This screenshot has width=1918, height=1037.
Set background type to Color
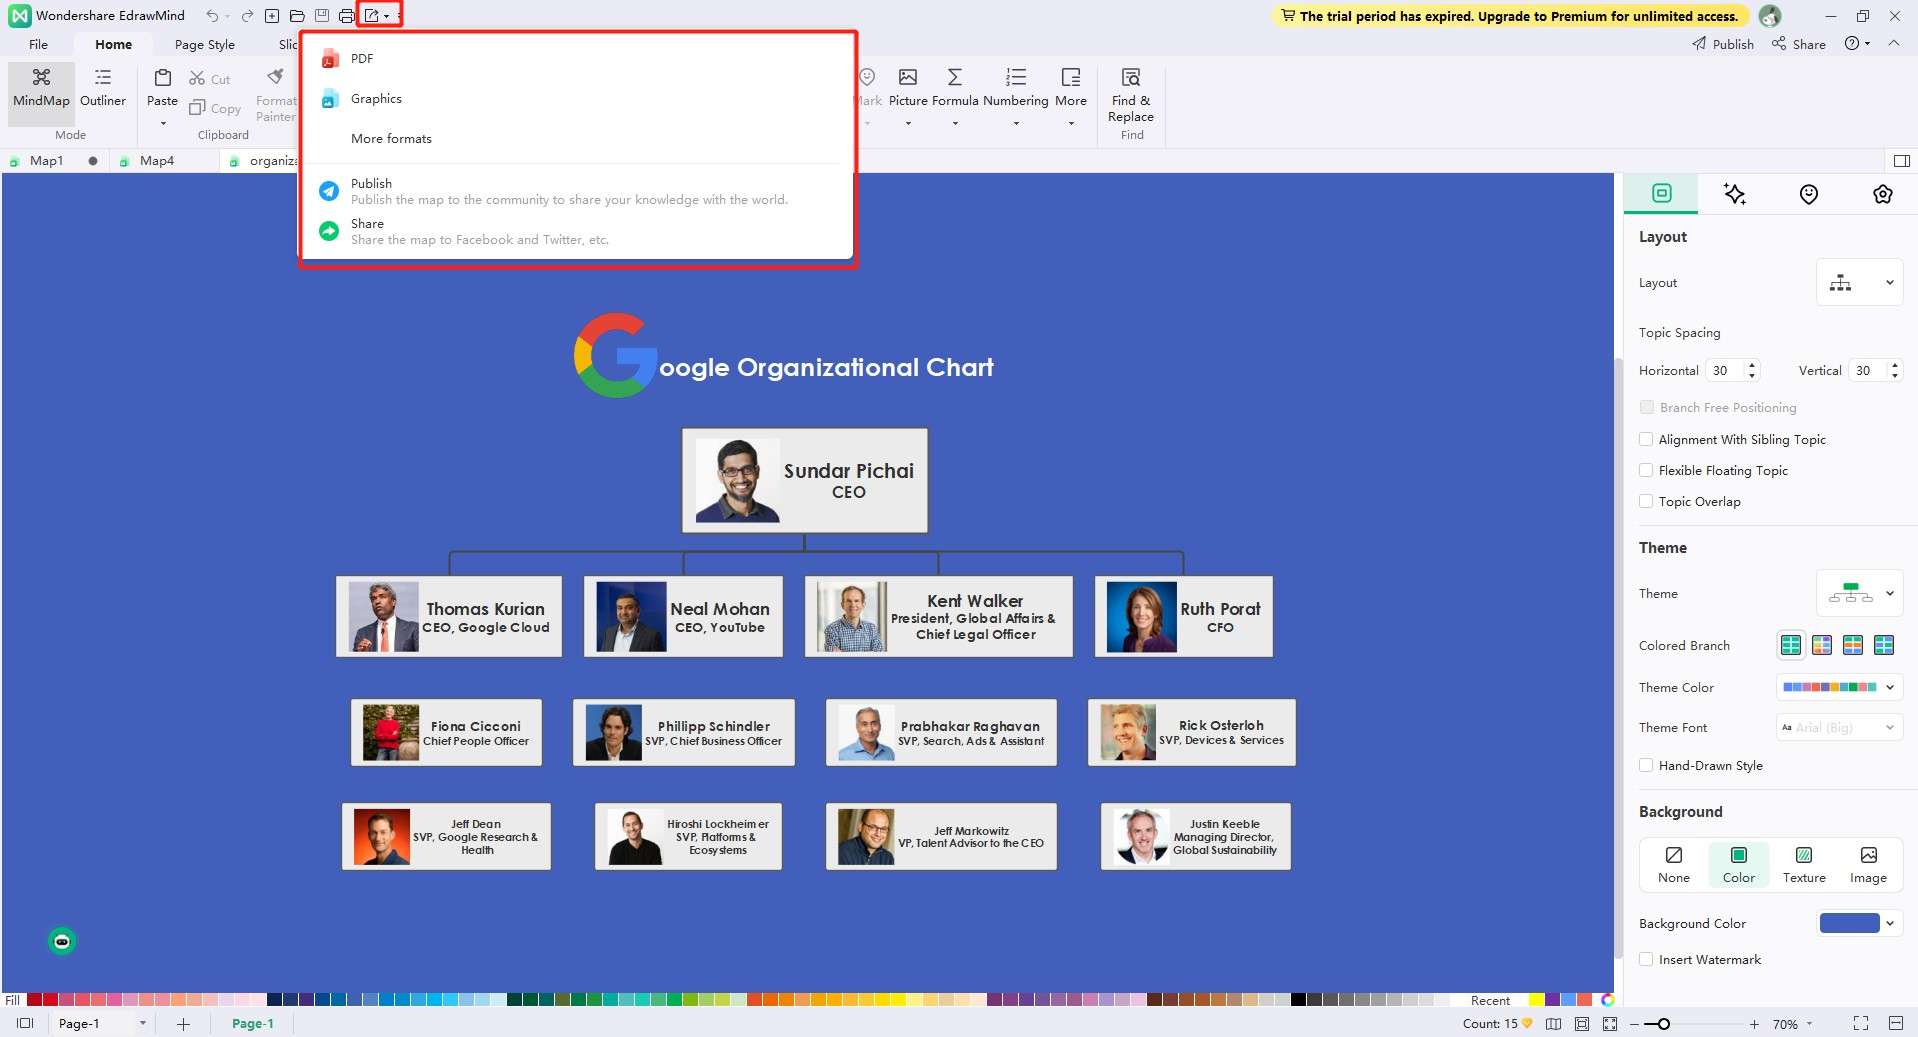(1739, 865)
